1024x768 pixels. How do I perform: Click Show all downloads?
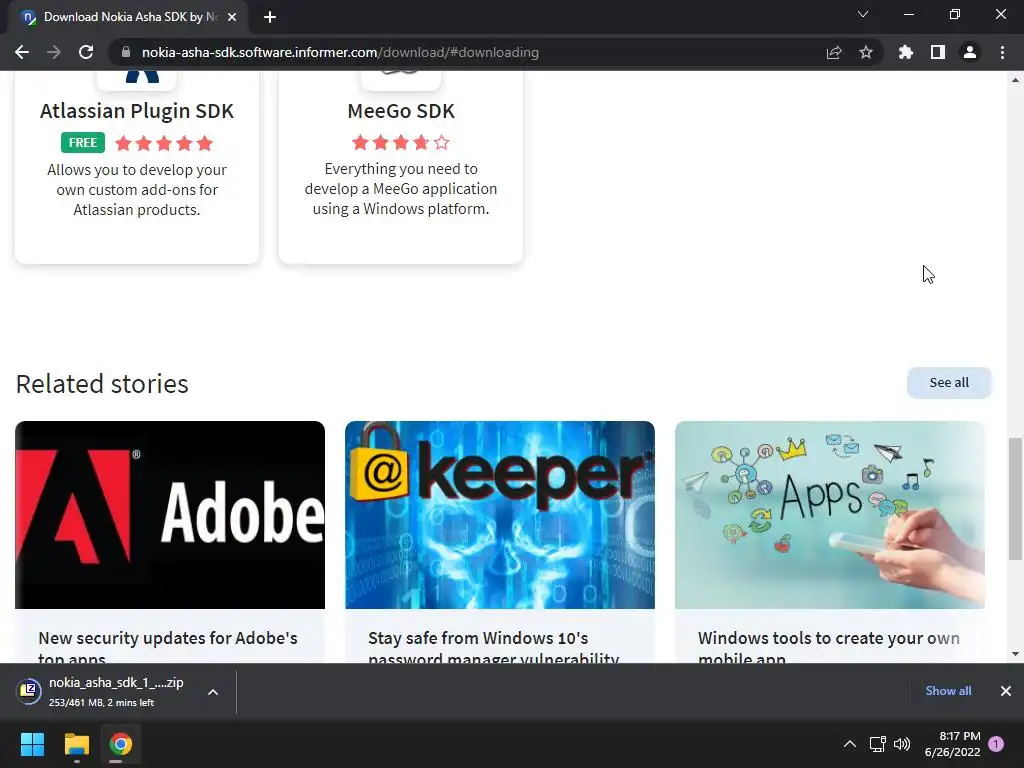click(x=948, y=691)
